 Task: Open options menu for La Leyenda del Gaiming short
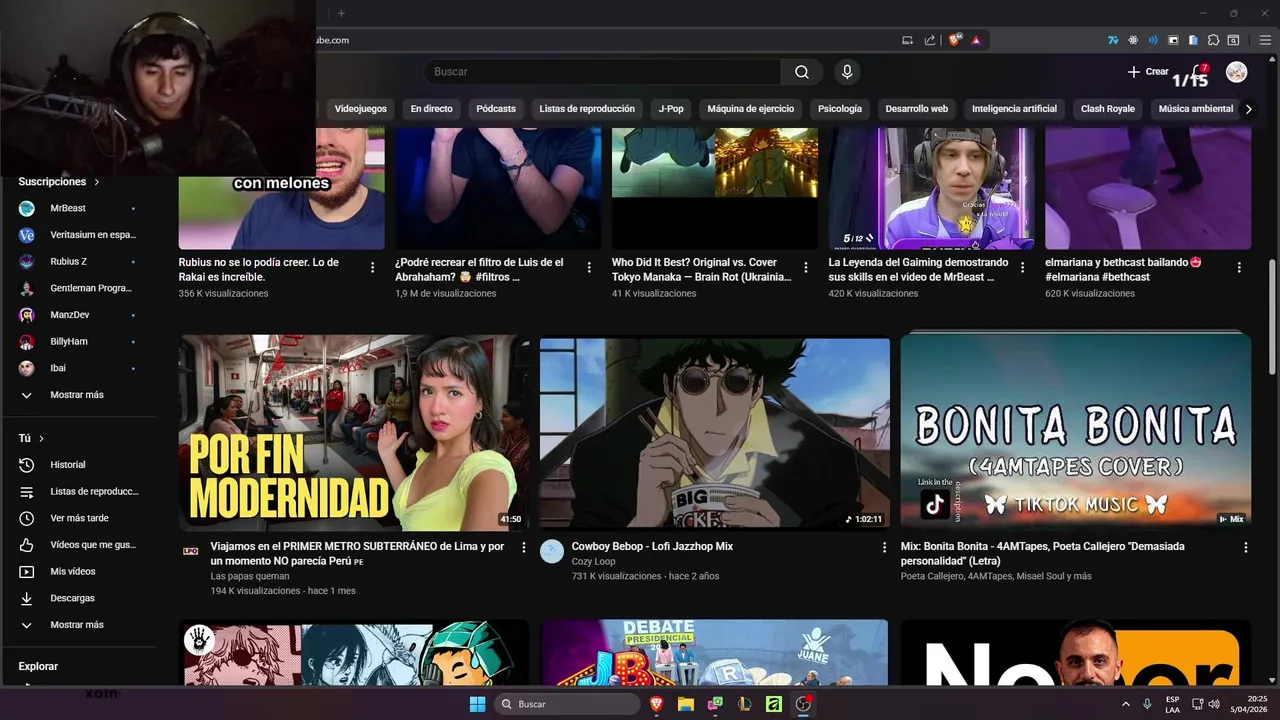coord(1022,268)
